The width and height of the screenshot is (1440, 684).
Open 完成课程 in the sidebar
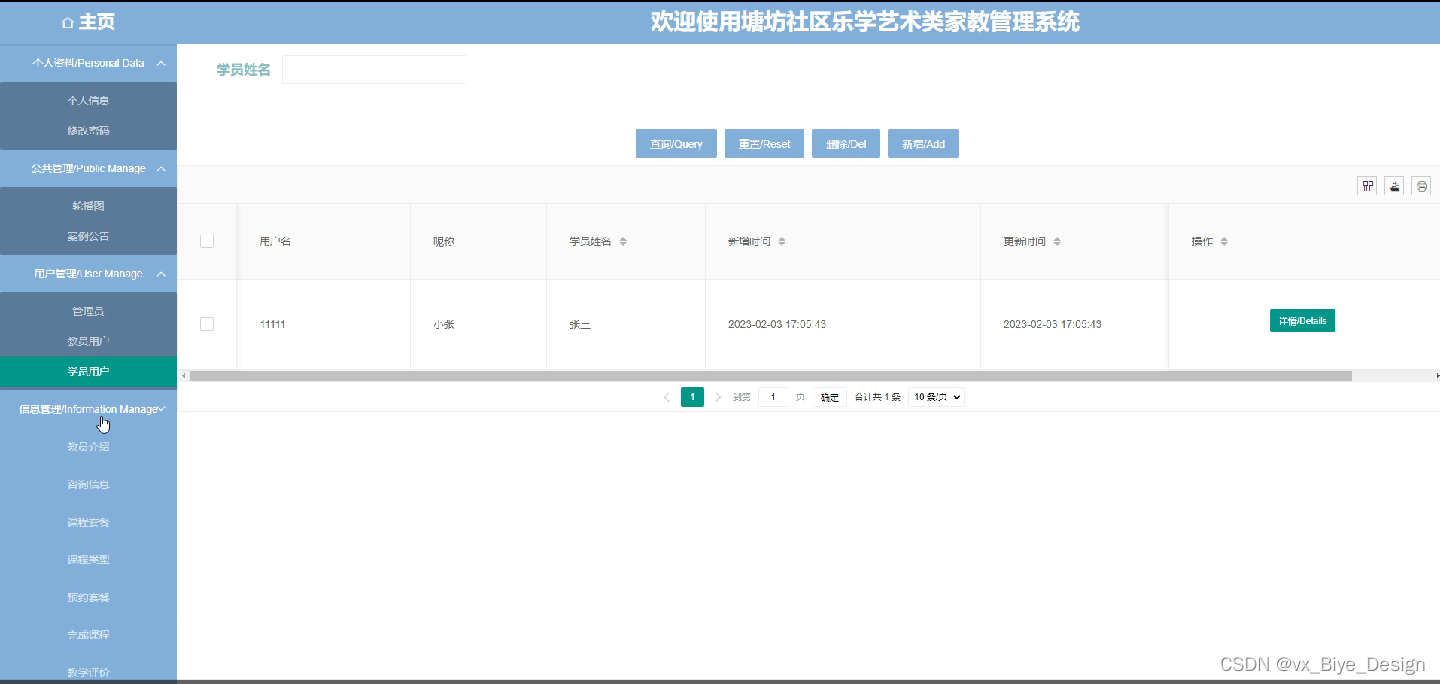pyautogui.click(x=88, y=635)
